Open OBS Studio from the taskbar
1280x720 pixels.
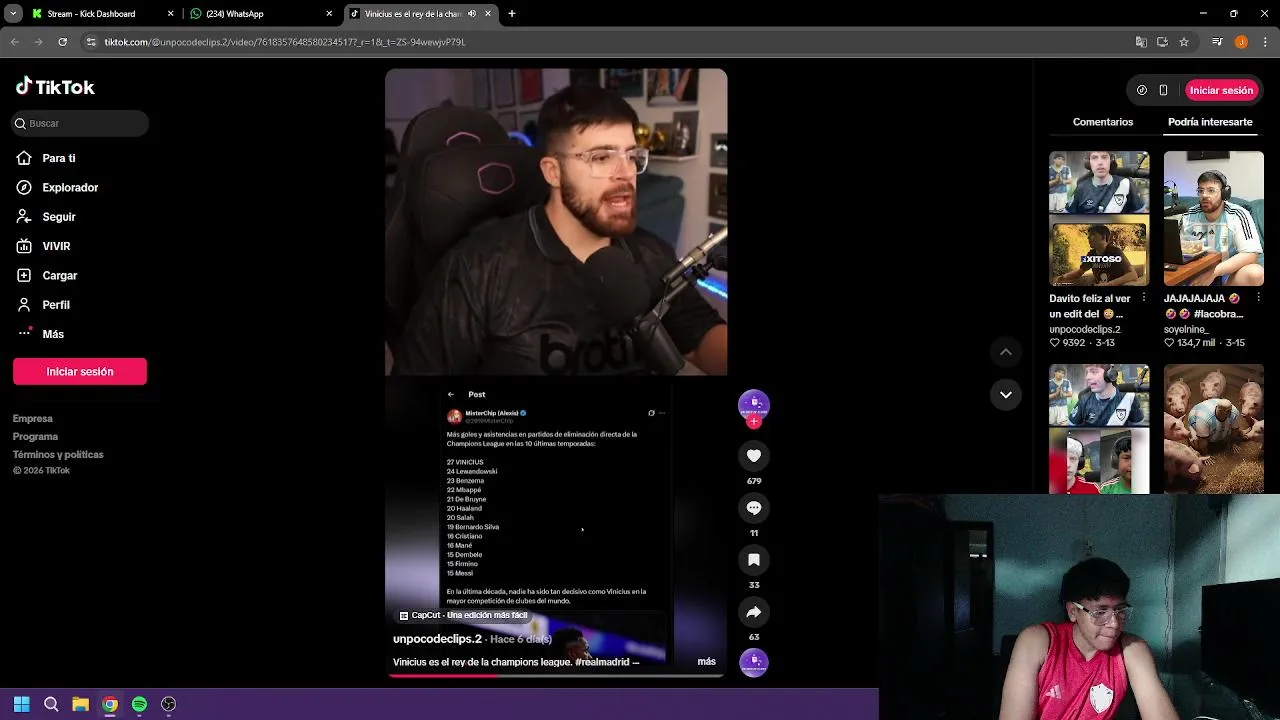[169, 704]
